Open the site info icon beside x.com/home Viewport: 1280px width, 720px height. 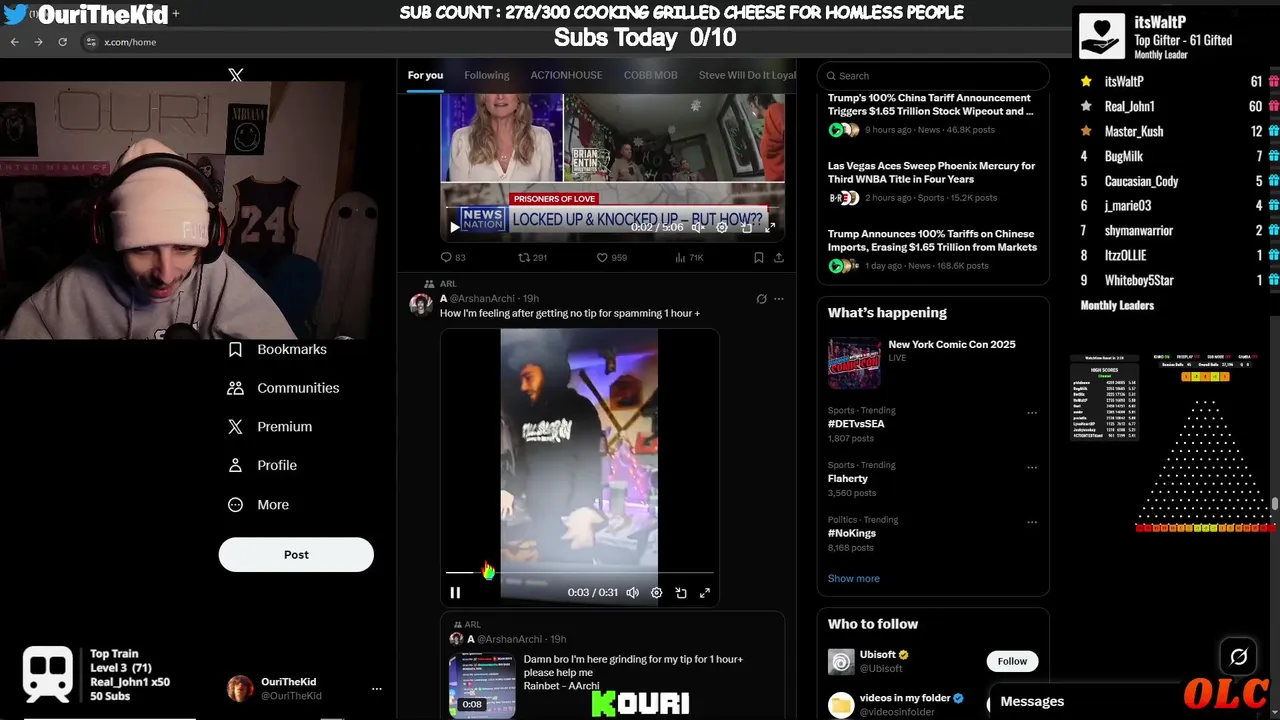(x=91, y=42)
